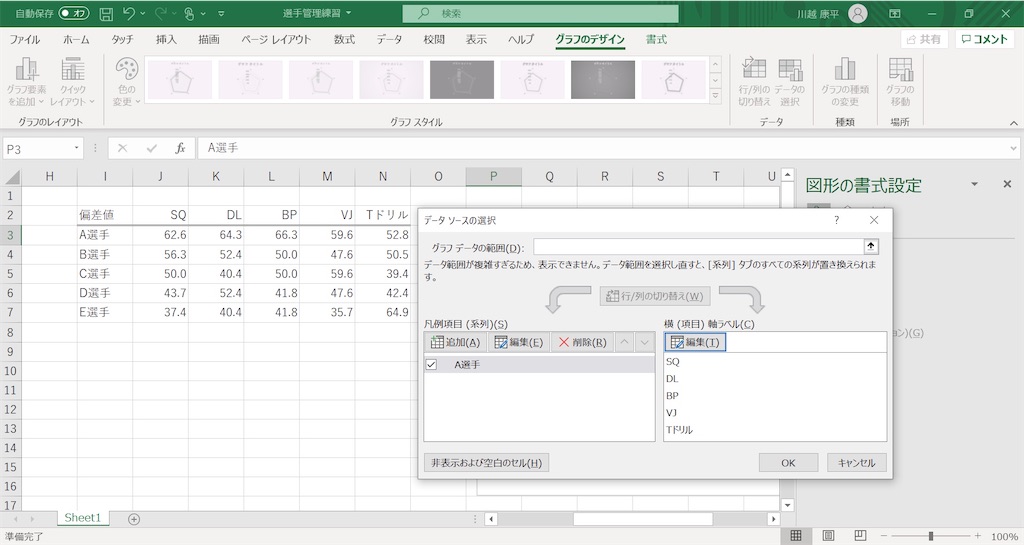Screen dimensions: 1024x545
Task: Click the グラフ データの範囲 input field
Action: click(698, 247)
